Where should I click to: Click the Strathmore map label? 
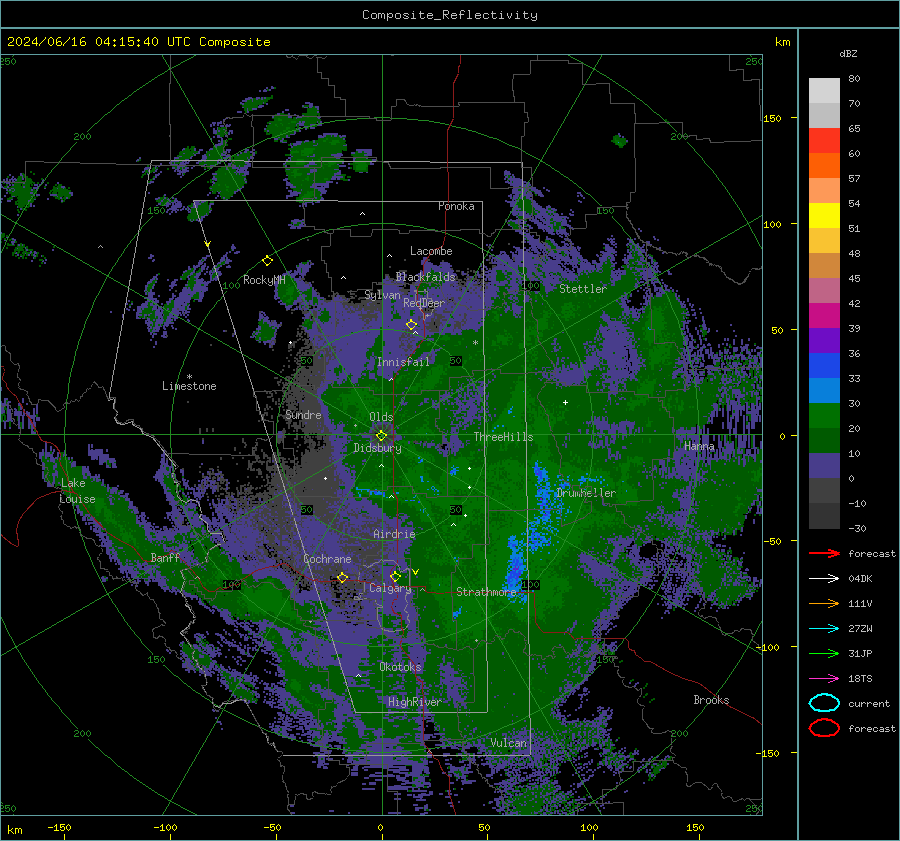[486, 592]
